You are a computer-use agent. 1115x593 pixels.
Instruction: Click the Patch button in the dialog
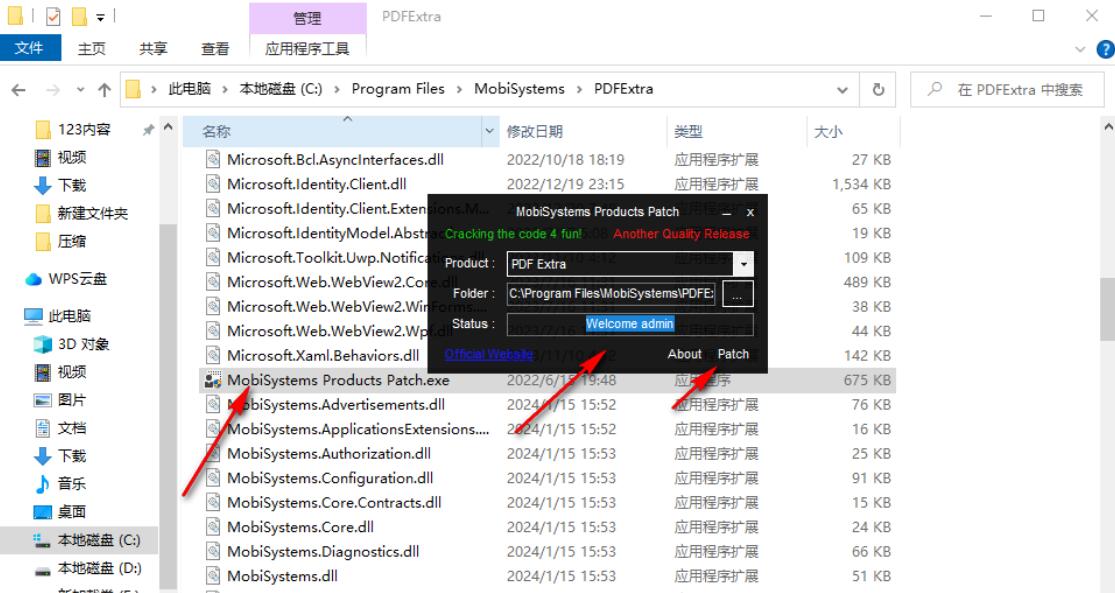733,354
